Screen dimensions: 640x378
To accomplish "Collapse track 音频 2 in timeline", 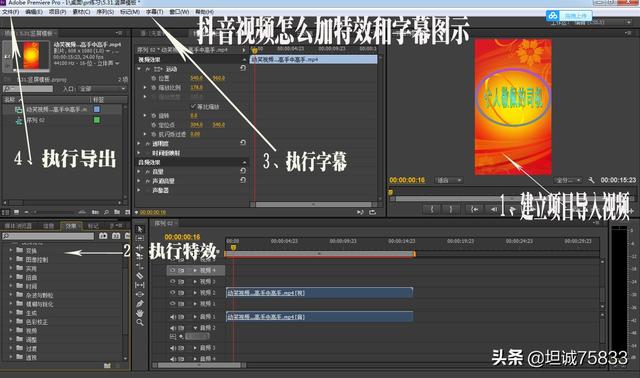I will click(195, 328).
